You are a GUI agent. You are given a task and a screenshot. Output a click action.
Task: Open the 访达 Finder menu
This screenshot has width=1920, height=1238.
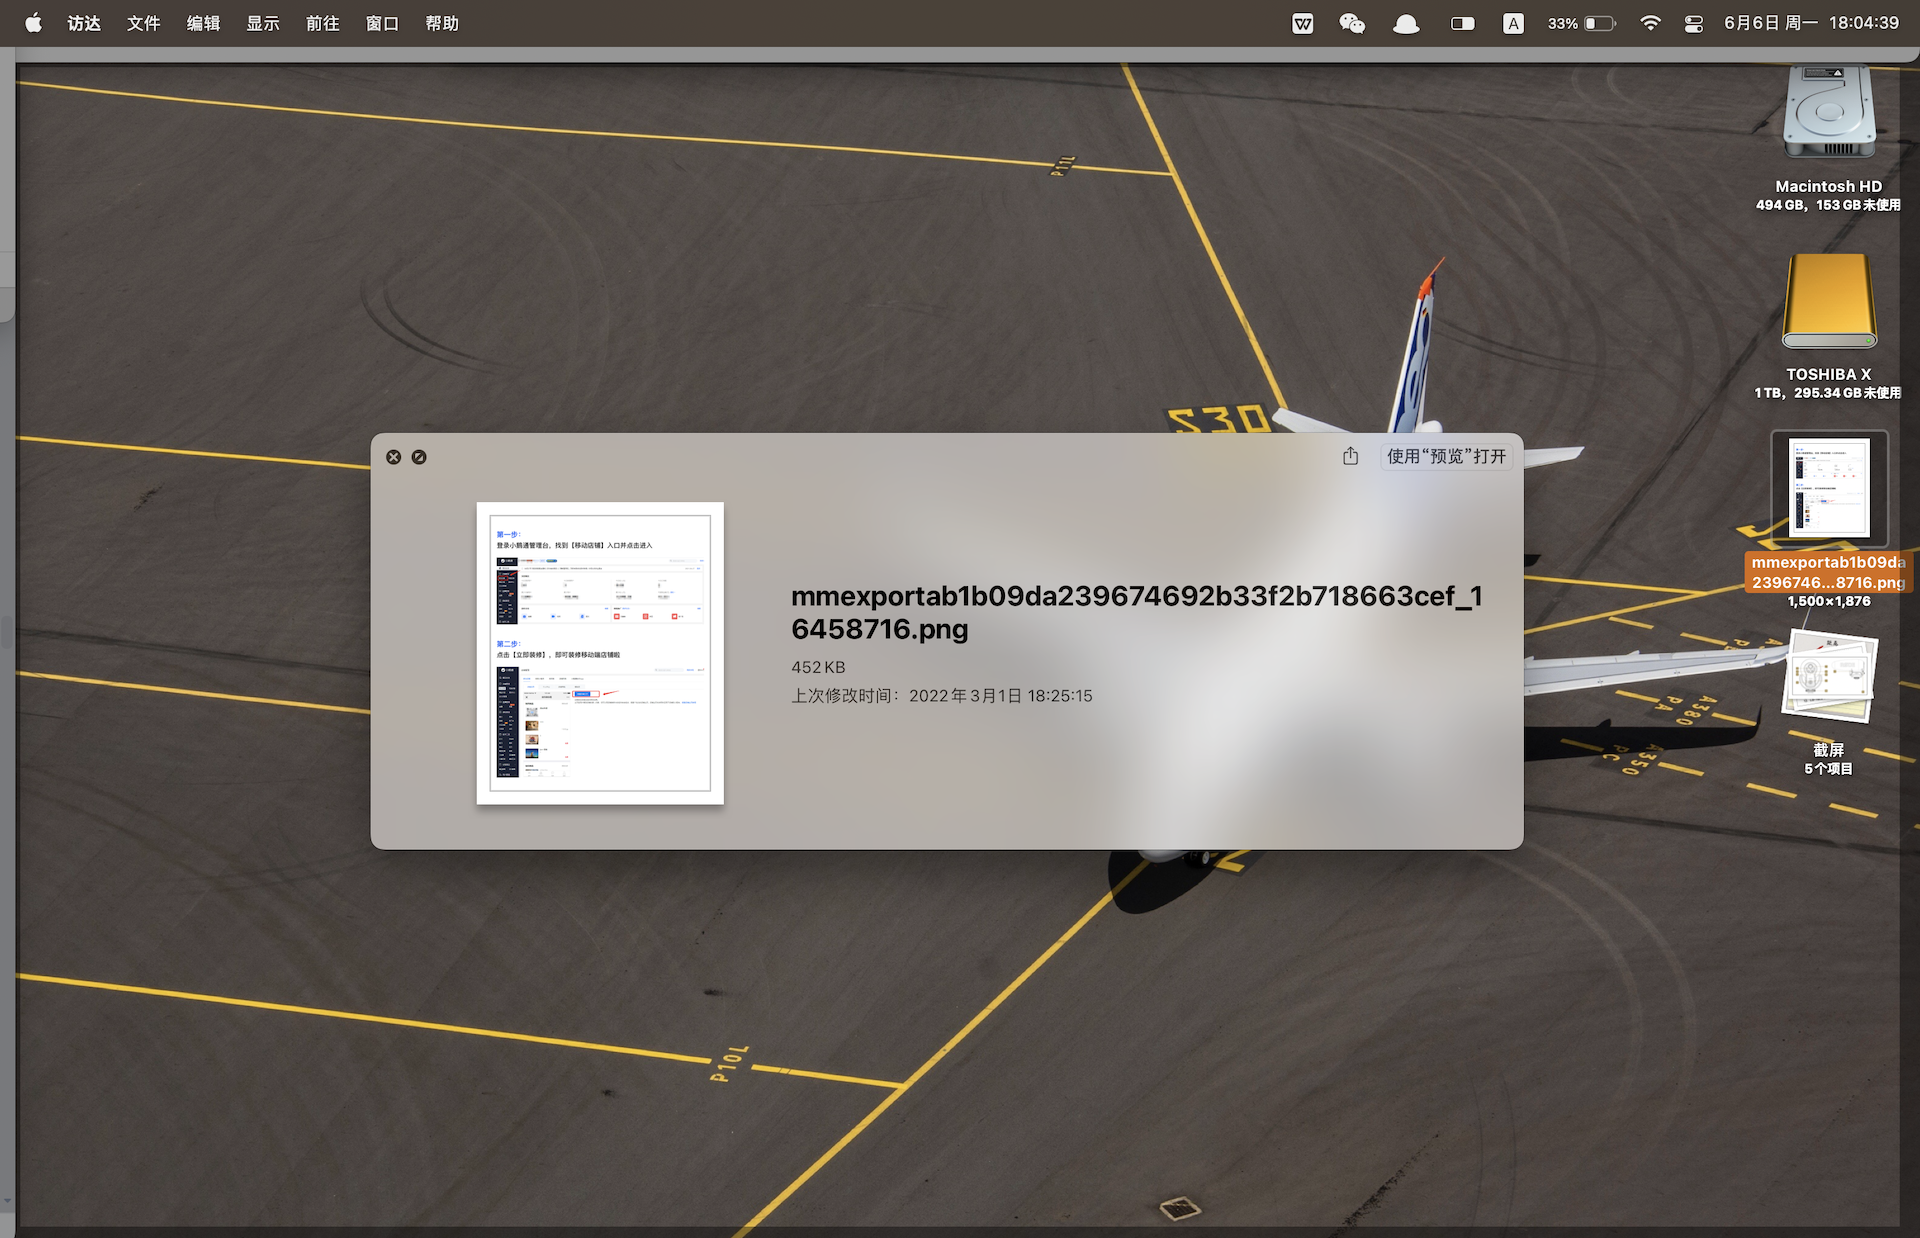tap(84, 23)
